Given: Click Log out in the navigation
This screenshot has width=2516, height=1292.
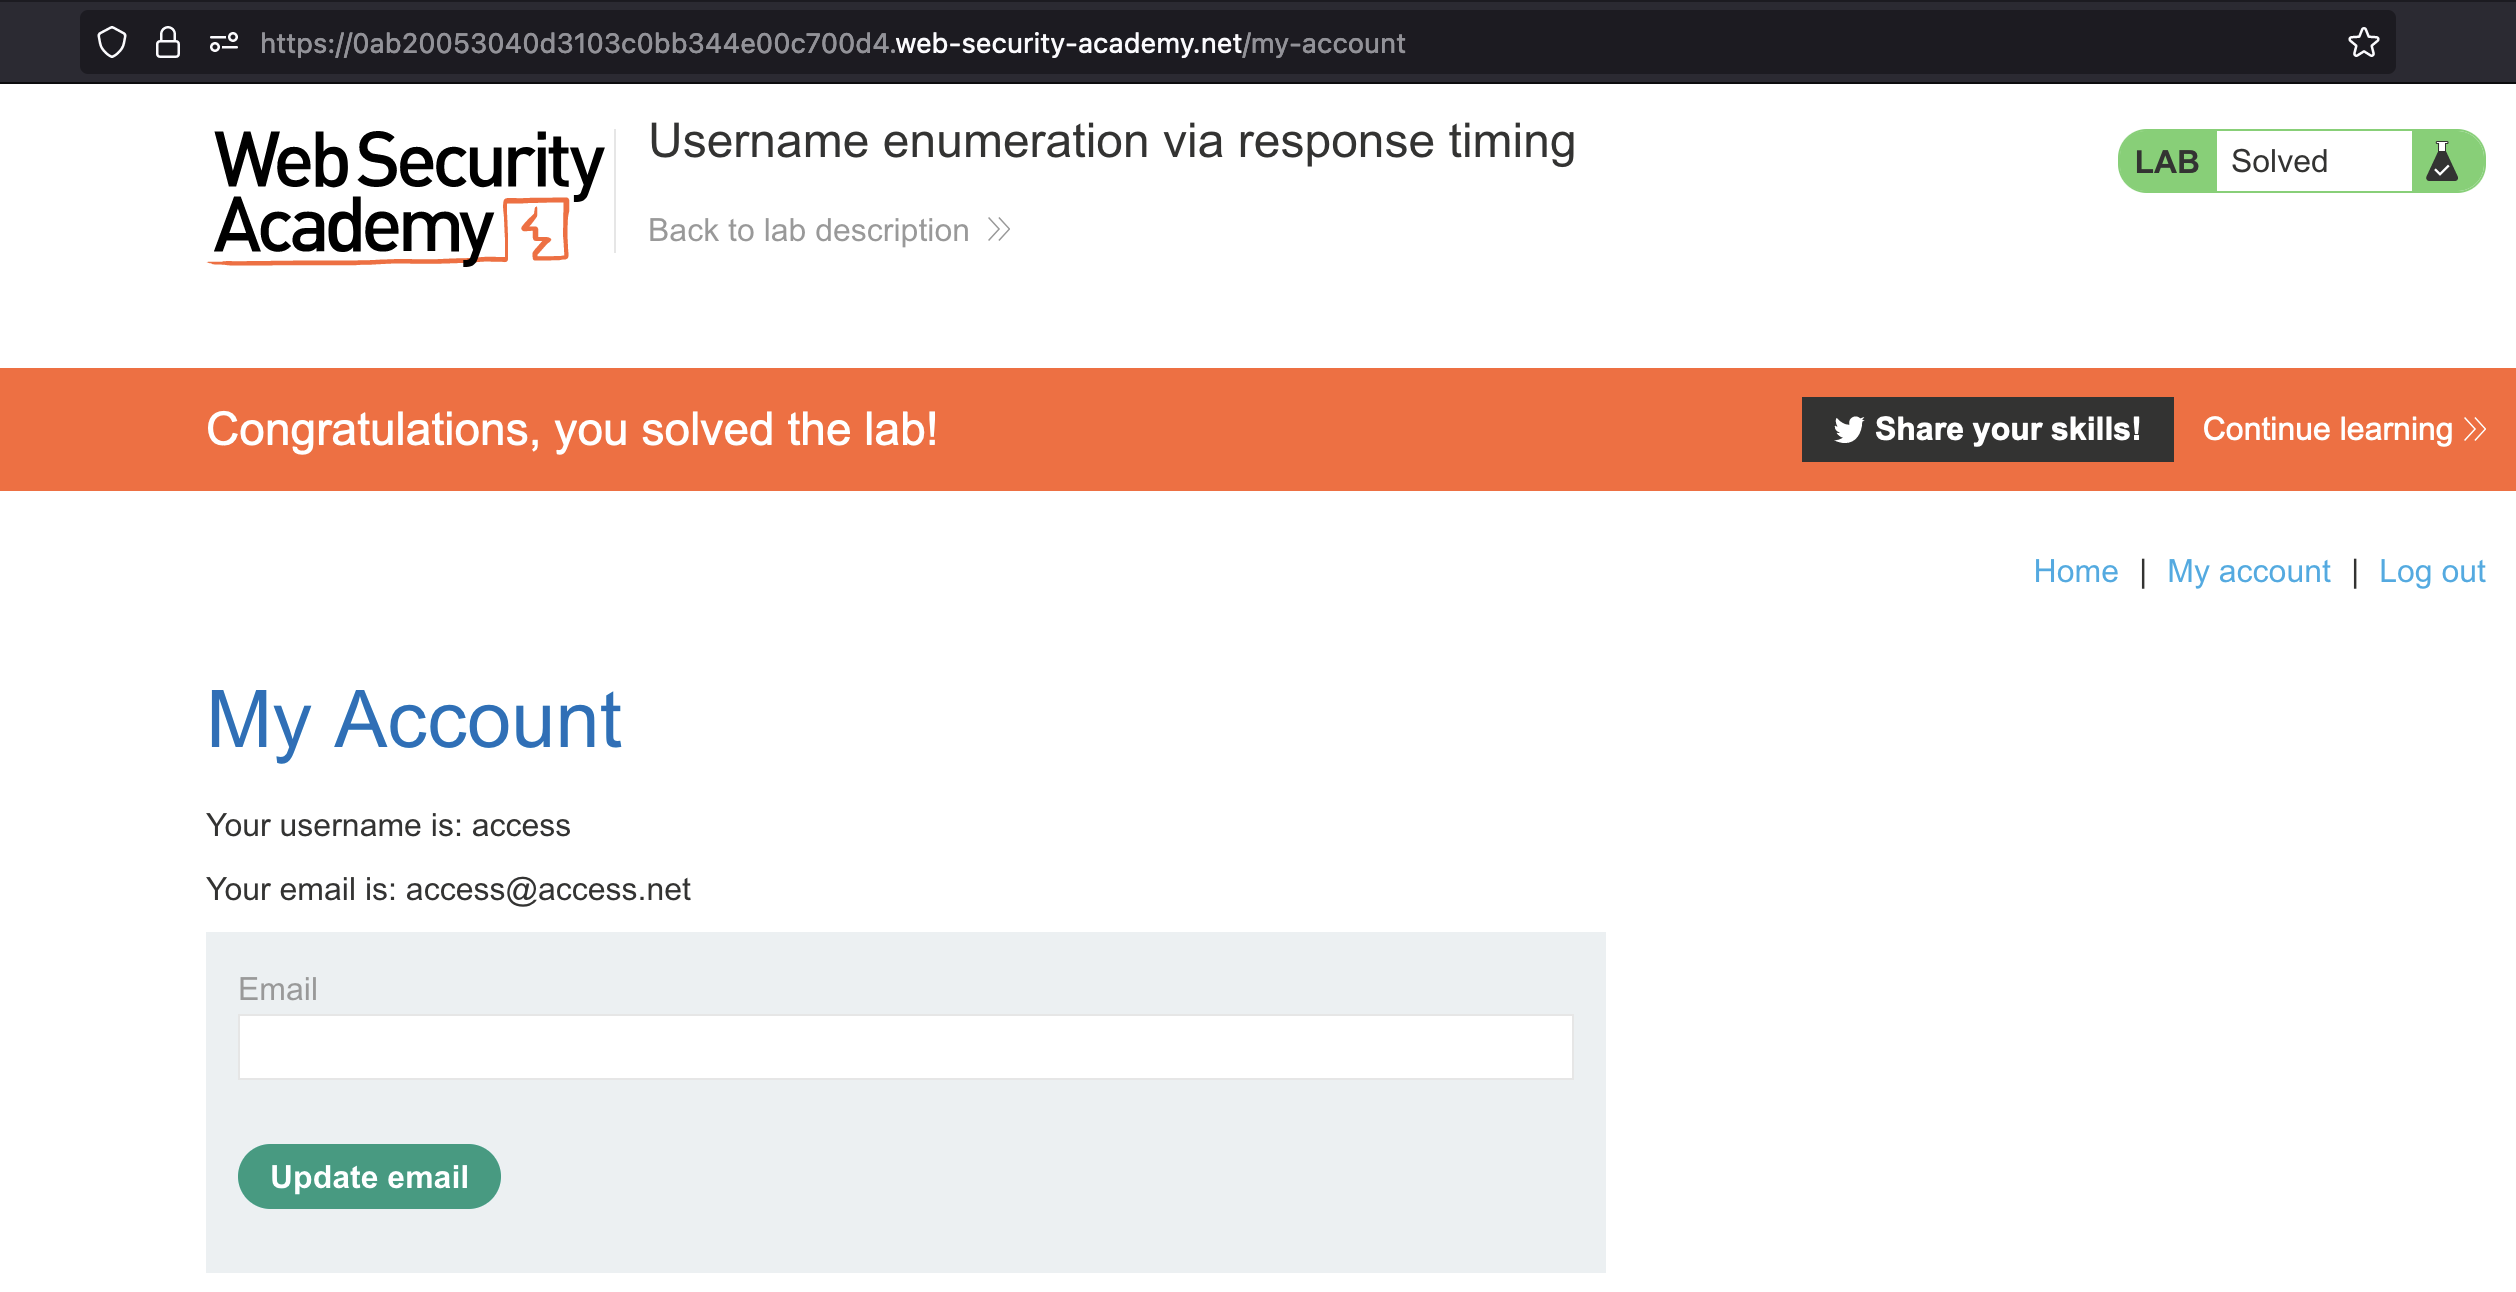Looking at the screenshot, I should click(2431, 571).
